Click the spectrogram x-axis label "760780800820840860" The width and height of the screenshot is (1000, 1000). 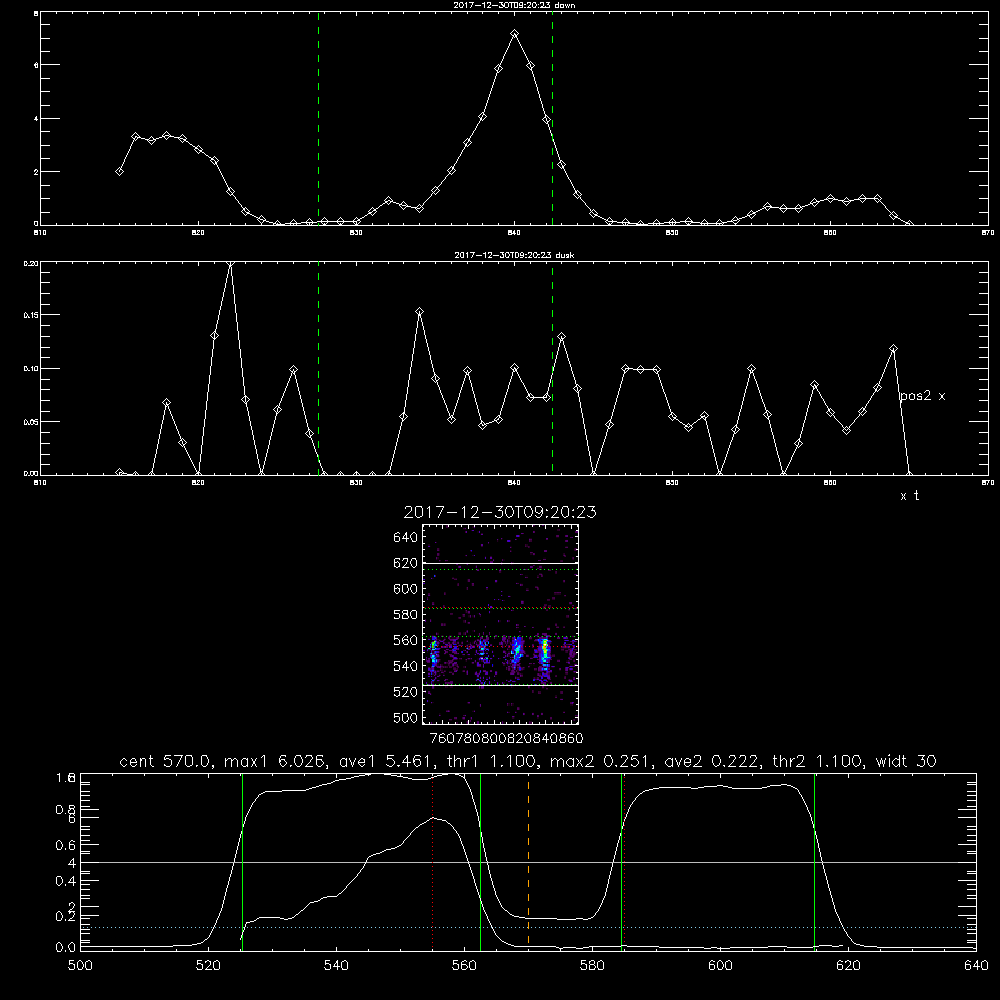(506, 739)
